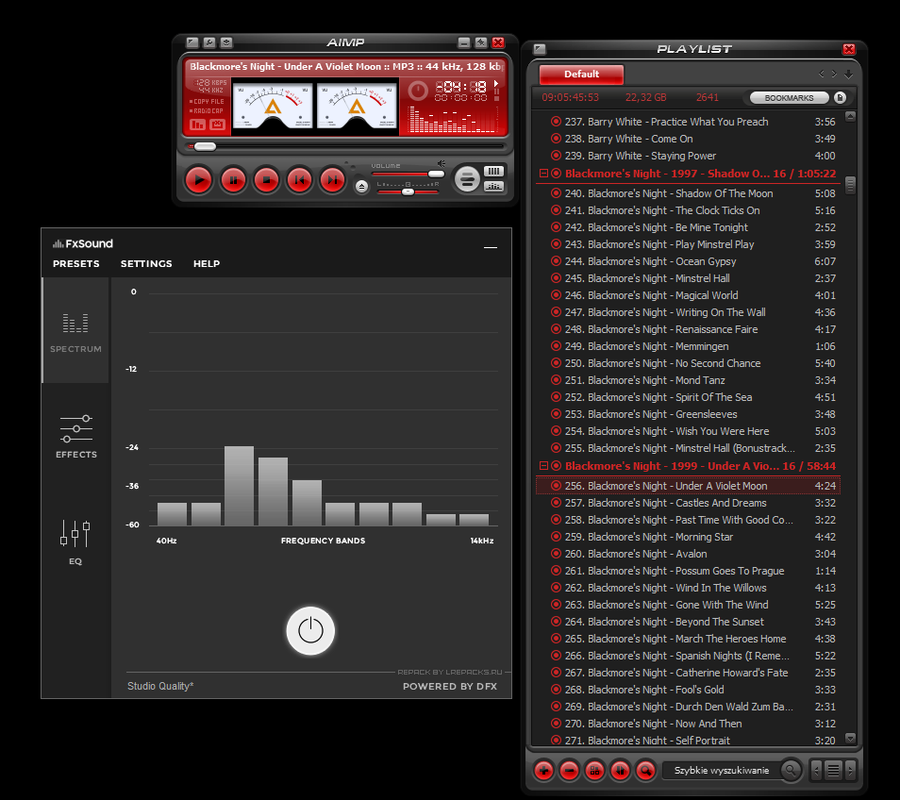Viewport: 900px width, 800px height.
Task: Click the next playlist arrow at bottom right
Action: point(850,770)
